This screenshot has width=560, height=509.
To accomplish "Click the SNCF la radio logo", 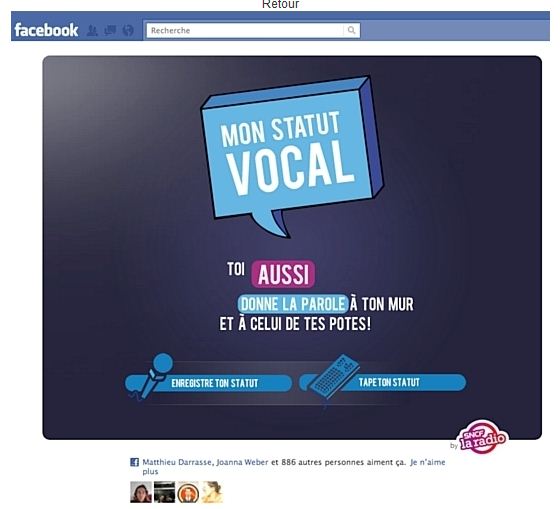I will coord(482,437).
